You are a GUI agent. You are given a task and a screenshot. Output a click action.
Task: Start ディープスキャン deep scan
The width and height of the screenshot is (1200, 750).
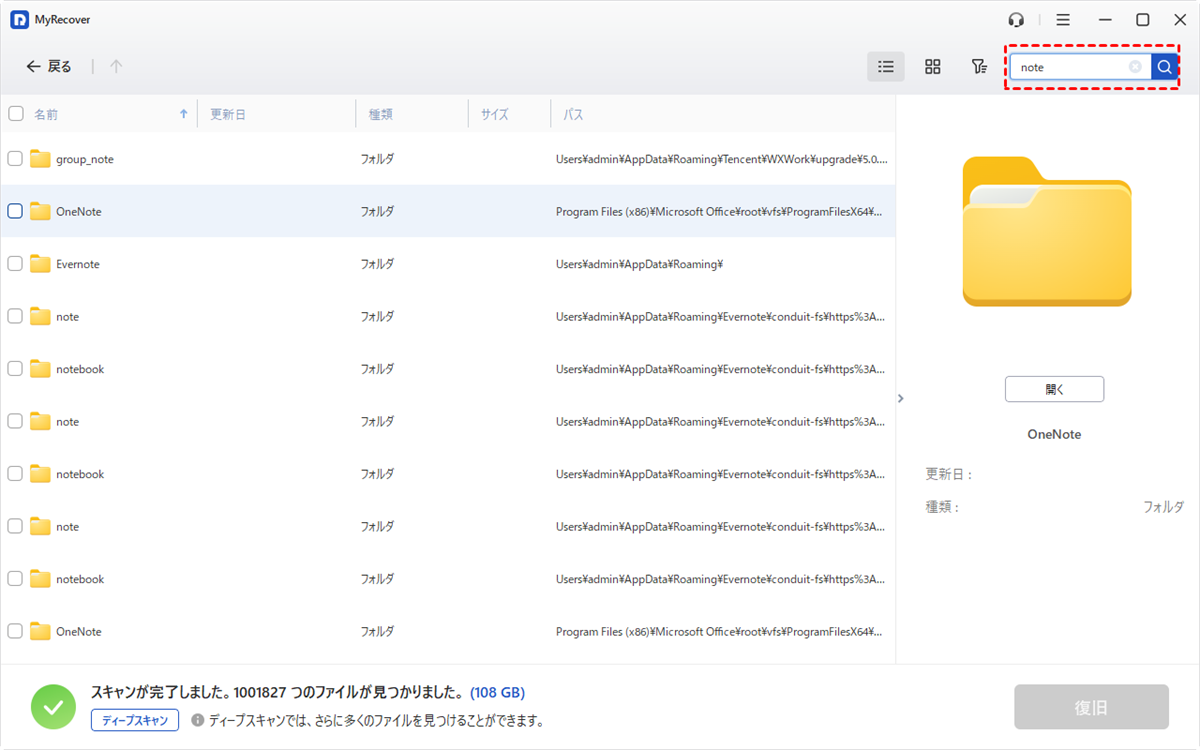(x=135, y=720)
